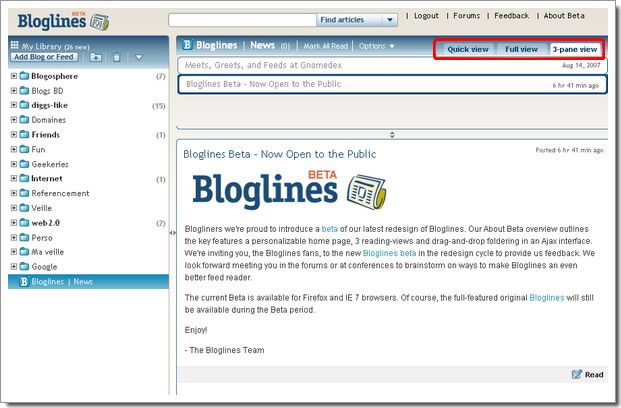This screenshot has width=621, height=408.
Task: Select the Meets, Greets, and Feeds at Gnomedex article
Action: [392, 65]
